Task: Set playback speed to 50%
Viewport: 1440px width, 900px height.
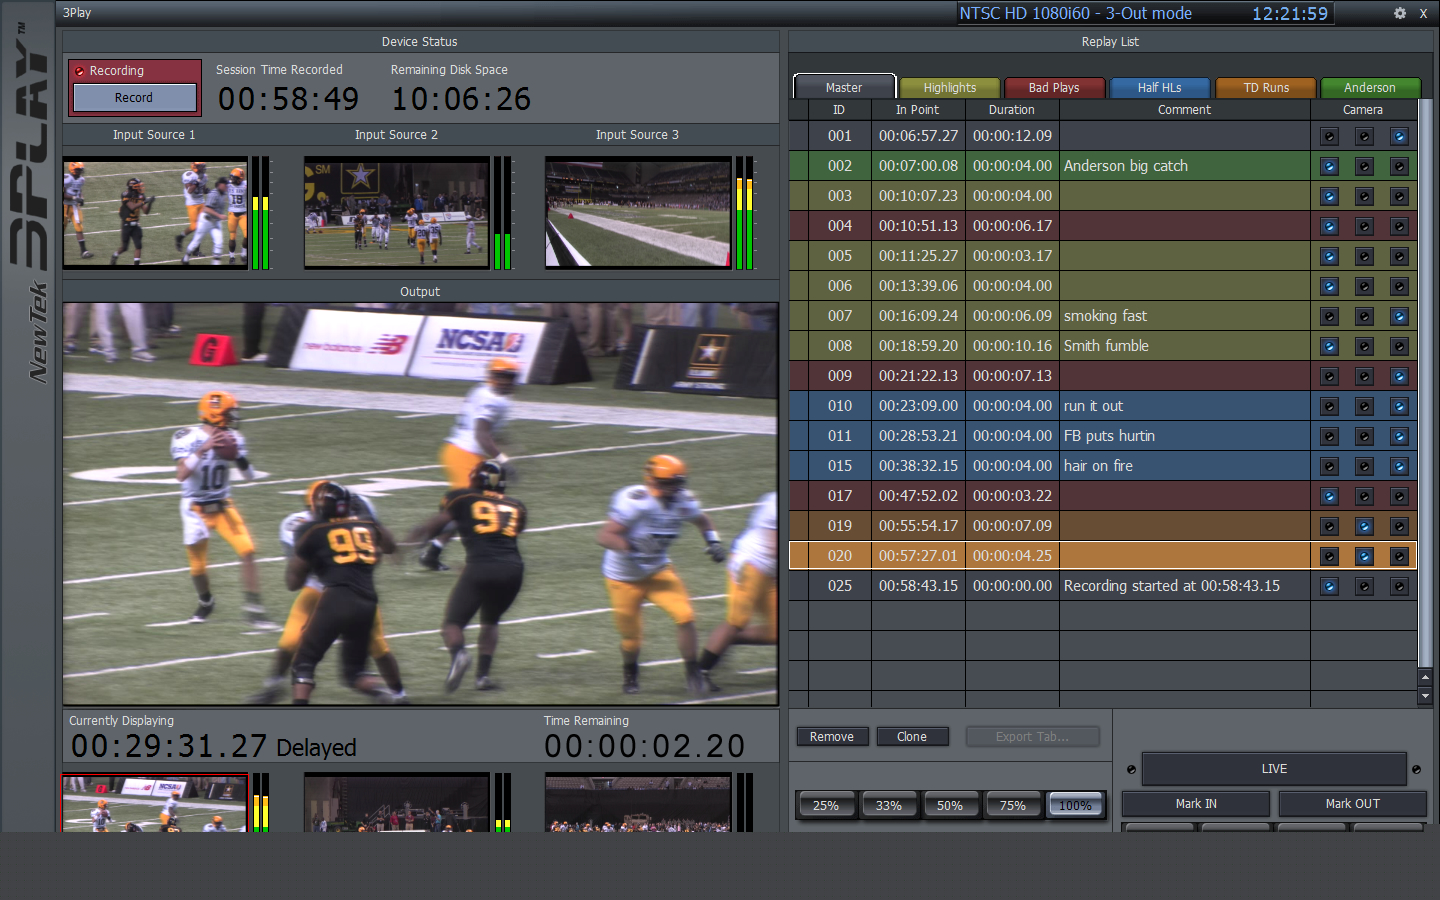Action: (950, 805)
